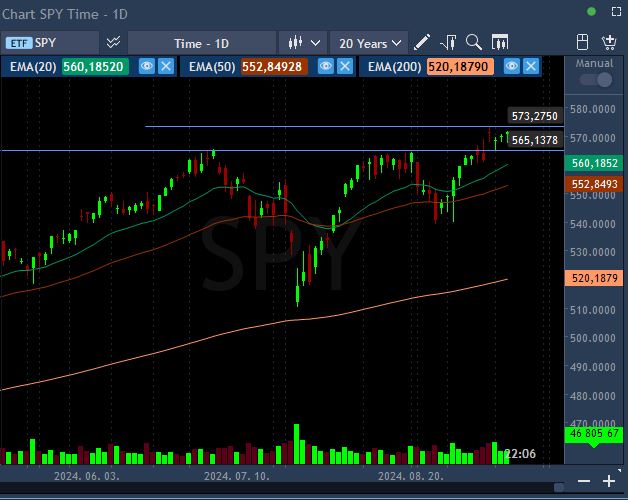The height and width of the screenshot is (500, 628).
Task: Open the 20 Years range dropdown
Action: click(369, 43)
